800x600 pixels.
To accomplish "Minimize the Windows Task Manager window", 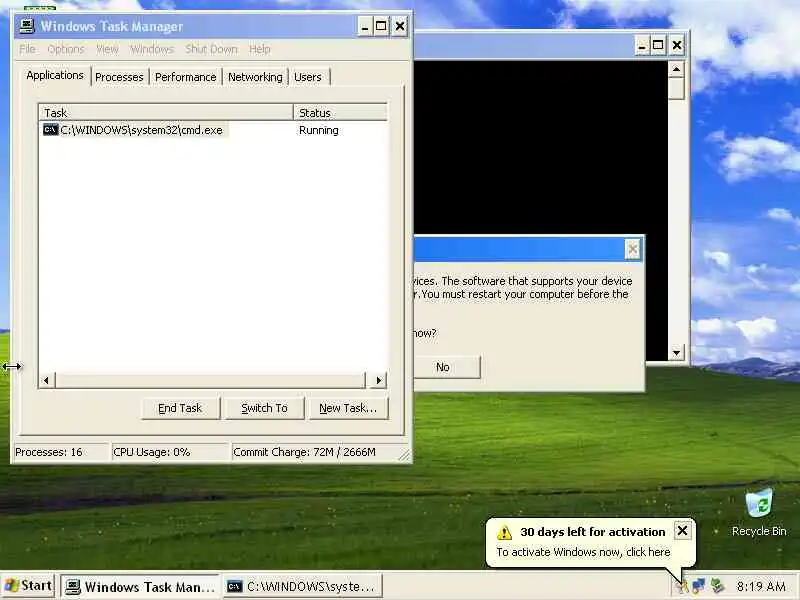I will 364,26.
